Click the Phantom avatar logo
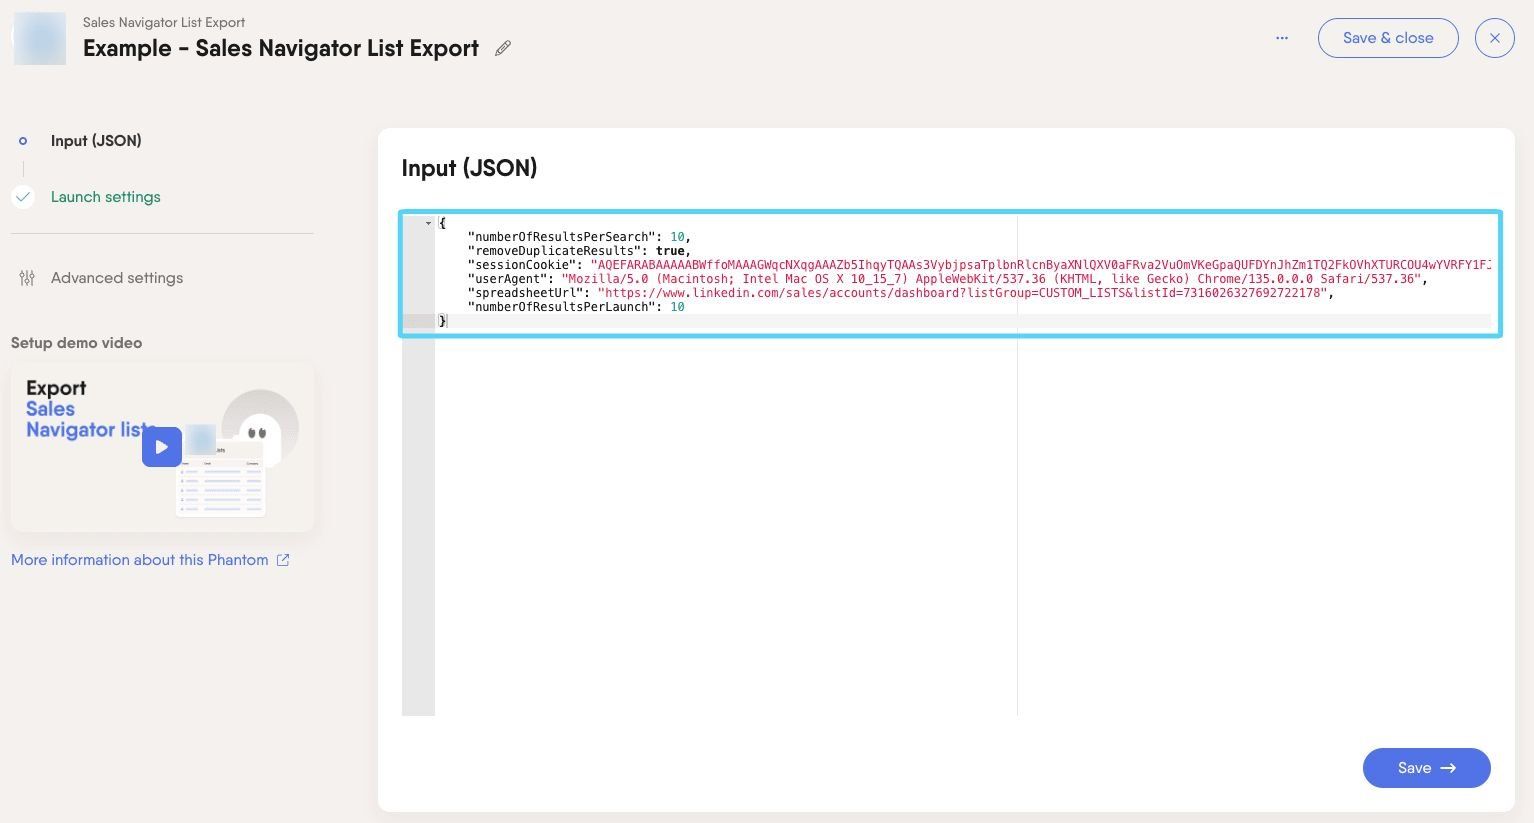 40,39
